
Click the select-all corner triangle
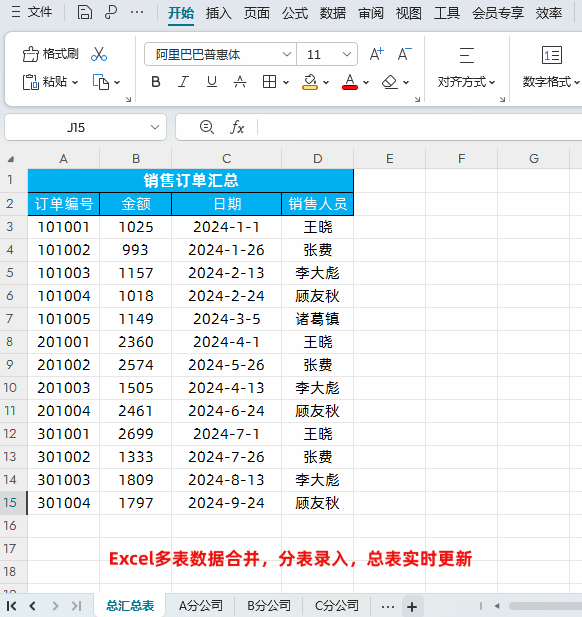tap(11, 159)
